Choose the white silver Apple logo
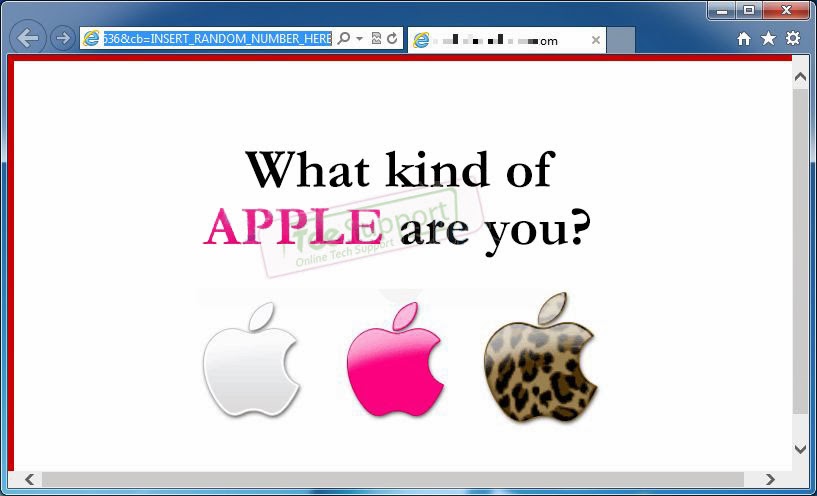 [x=251, y=359]
